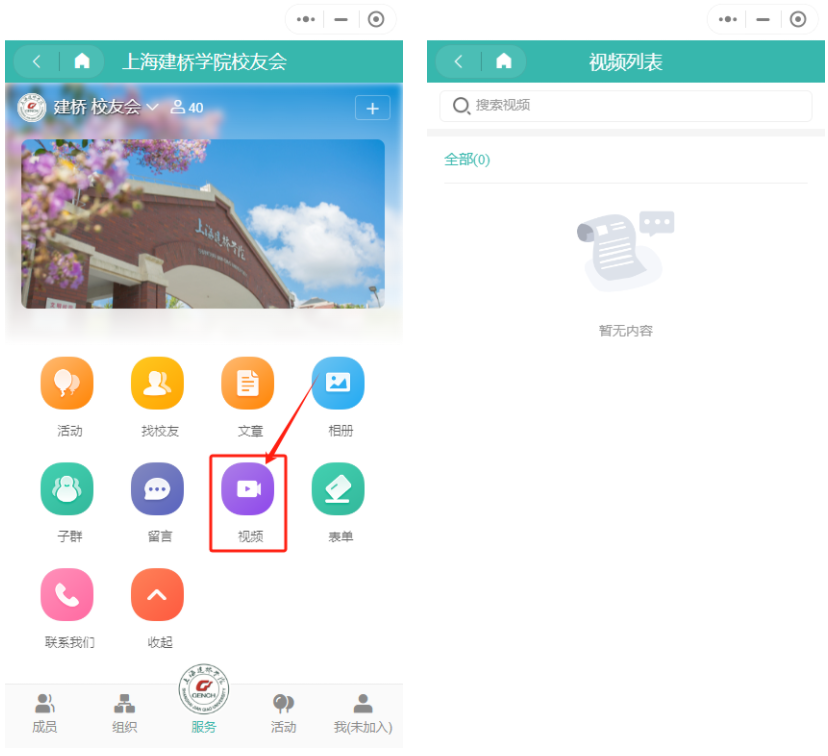Open the 找校友 alumni search icon

pyautogui.click(x=157, y=383)
